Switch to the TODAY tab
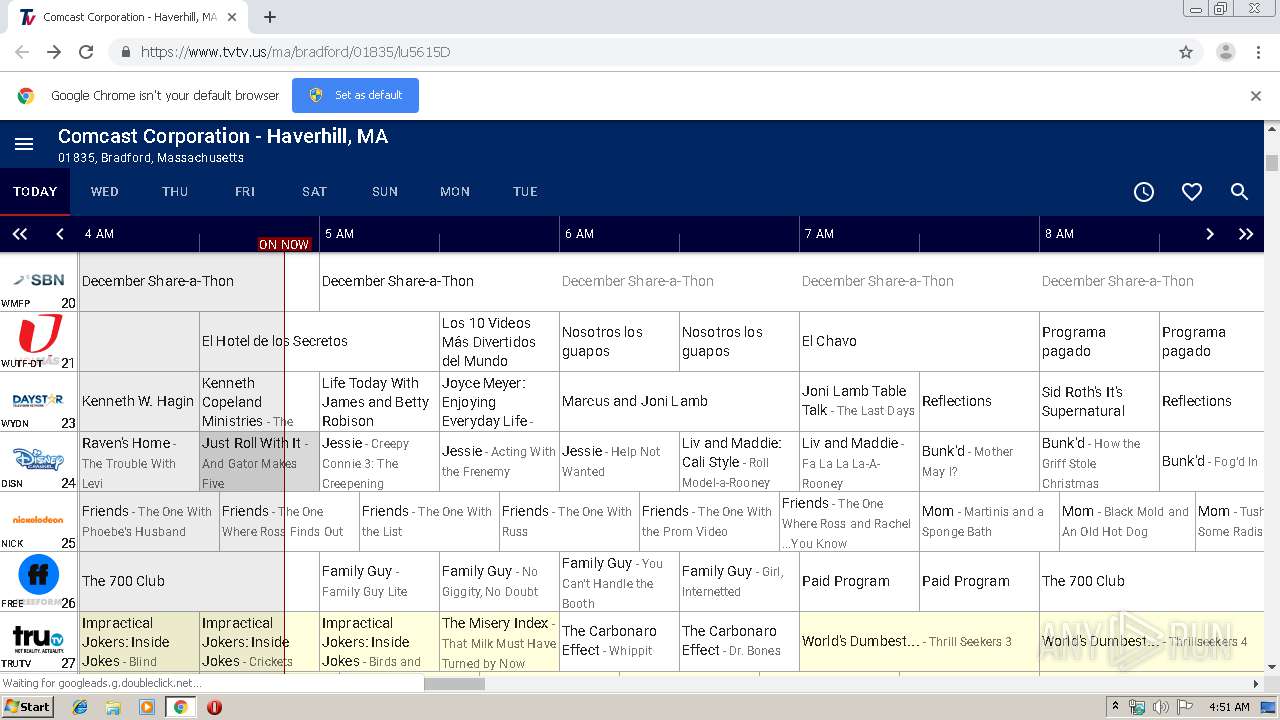 coord(35,192)
